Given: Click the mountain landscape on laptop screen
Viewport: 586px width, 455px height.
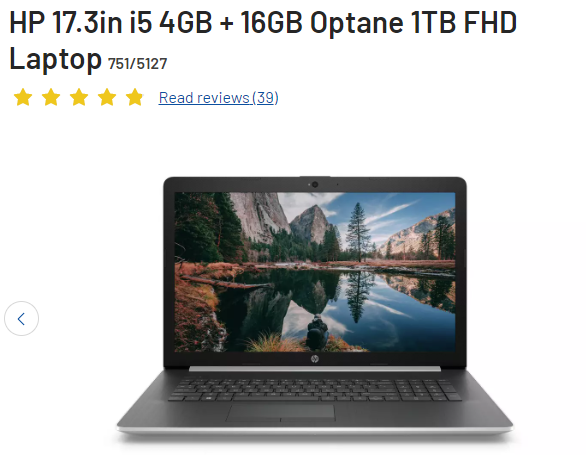Looking at the screenshot, I should pyautogui.click(x=315, y=272).
